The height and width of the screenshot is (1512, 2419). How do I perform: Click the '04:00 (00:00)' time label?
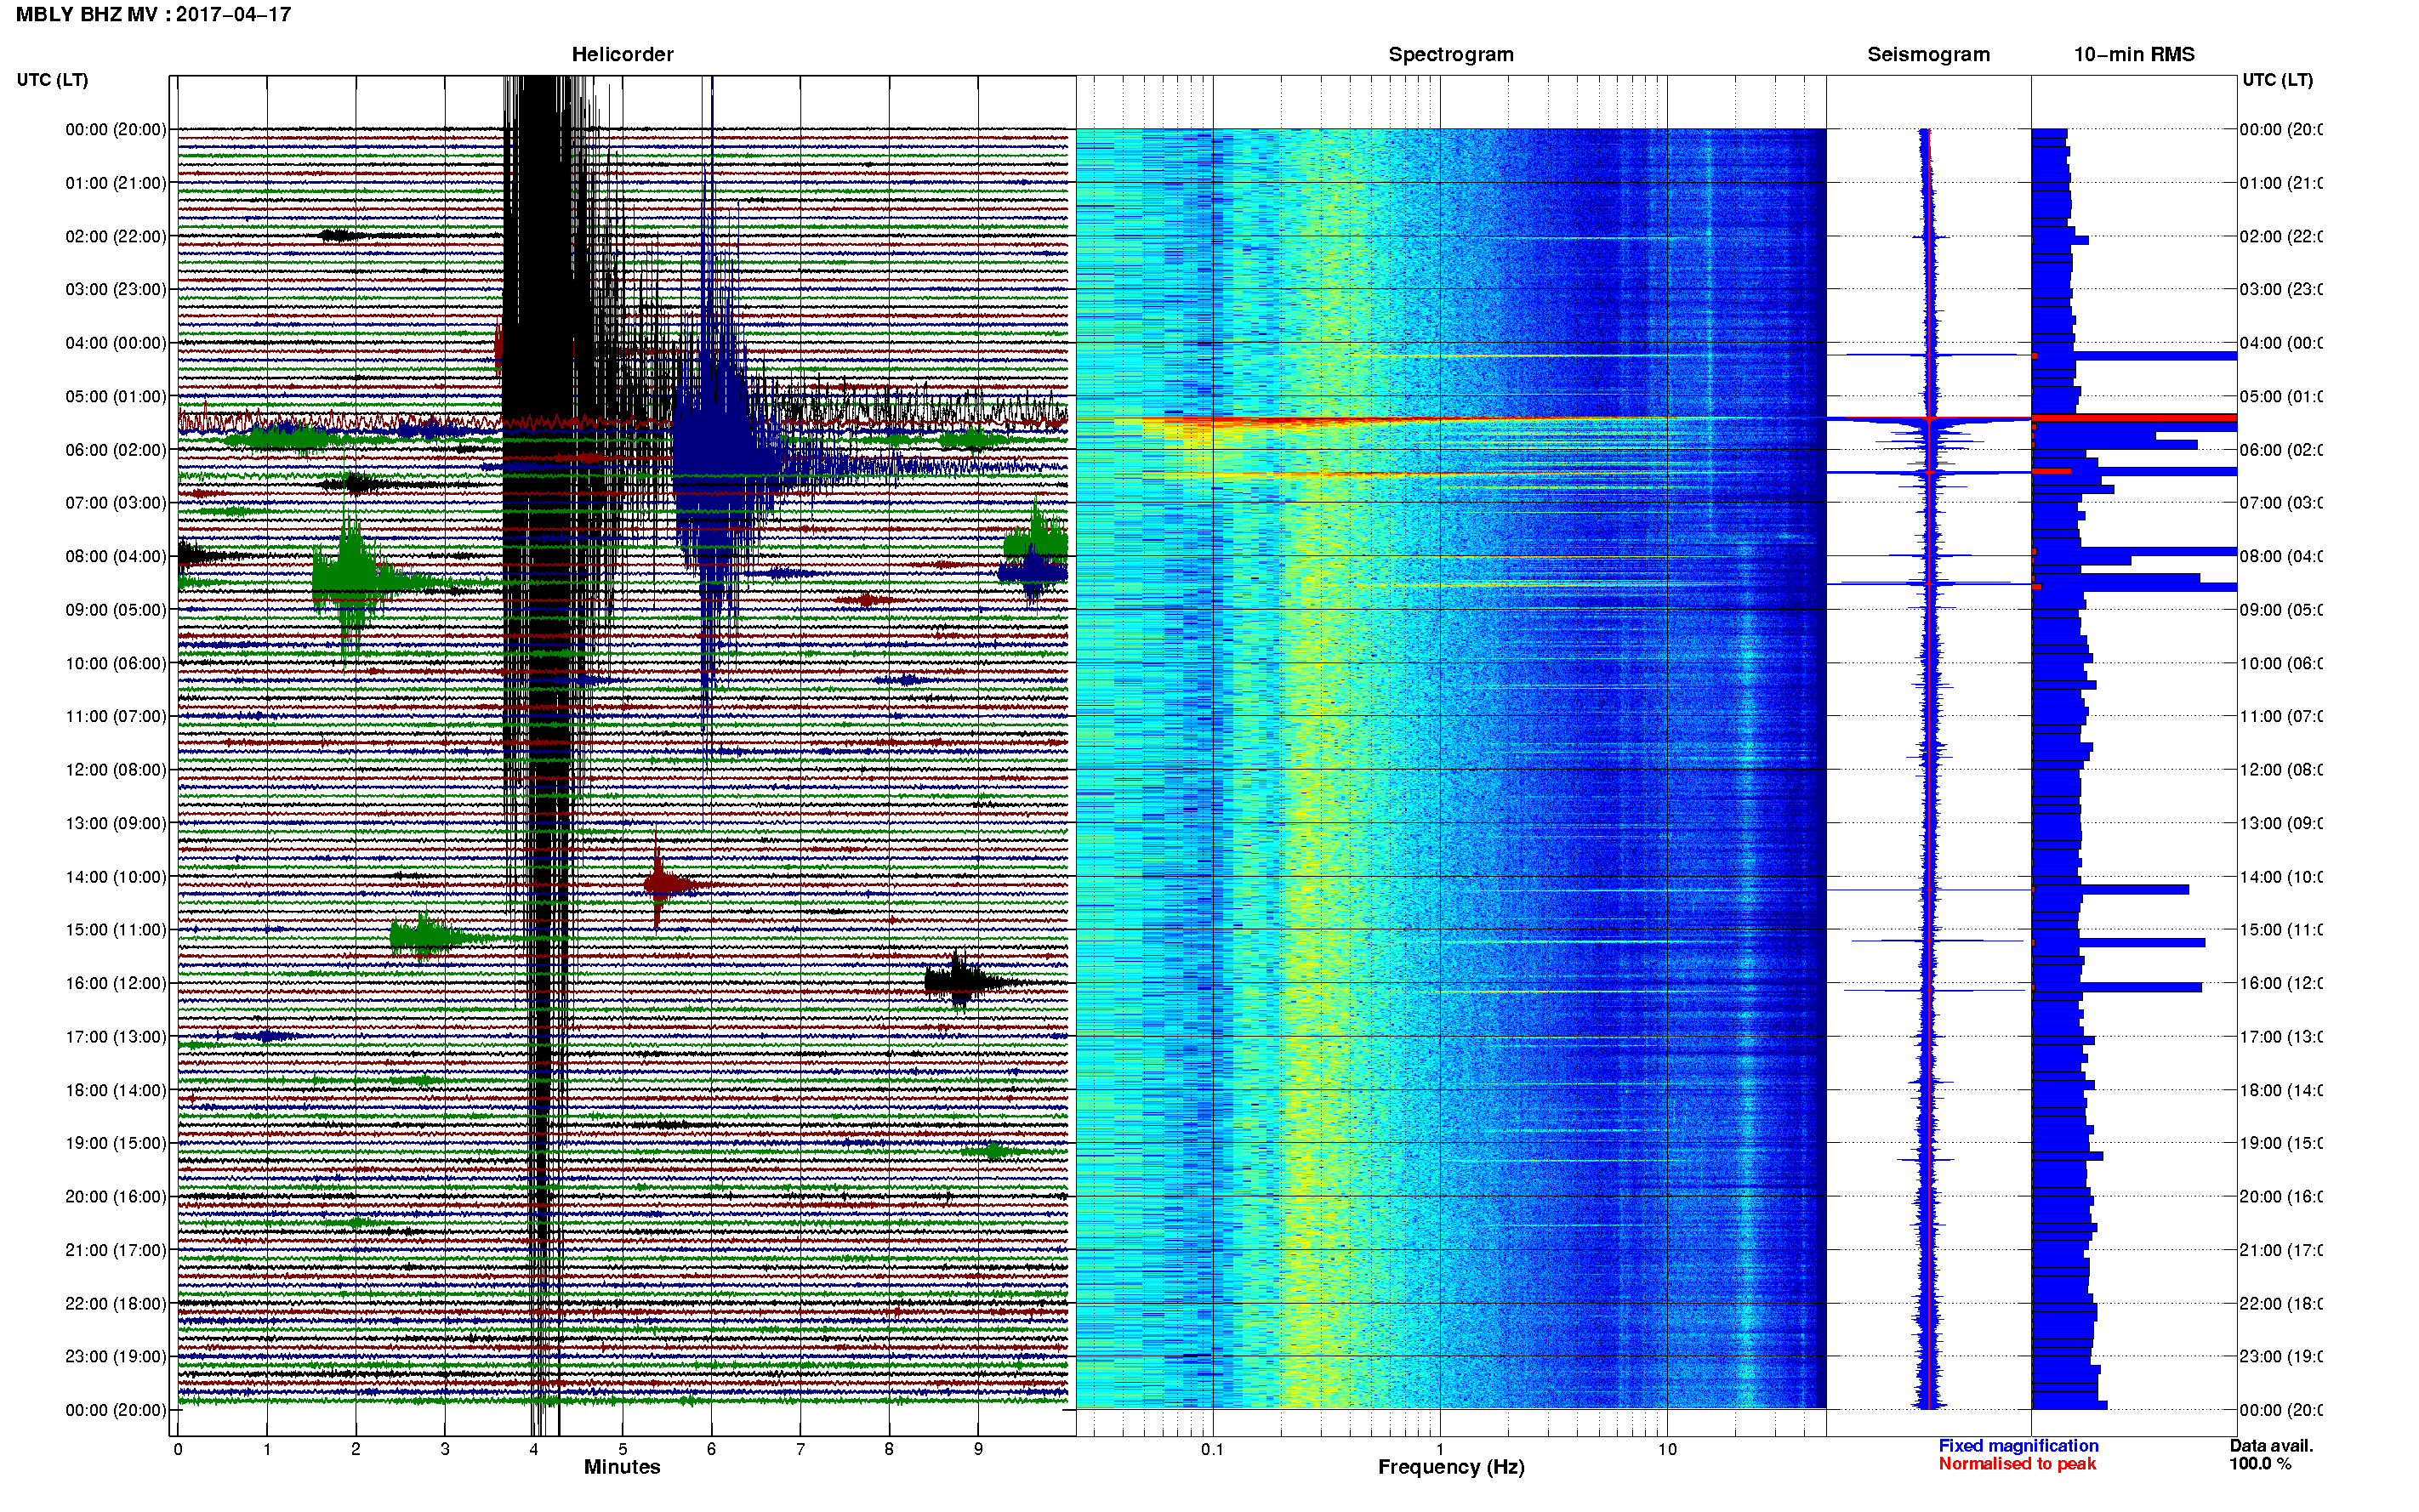click(116, 343)
